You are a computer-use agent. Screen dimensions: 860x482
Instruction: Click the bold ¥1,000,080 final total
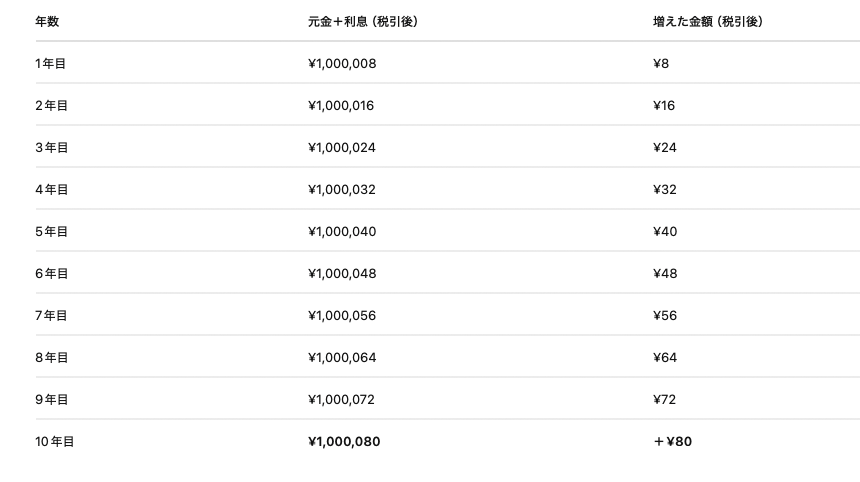coord(344,442)
